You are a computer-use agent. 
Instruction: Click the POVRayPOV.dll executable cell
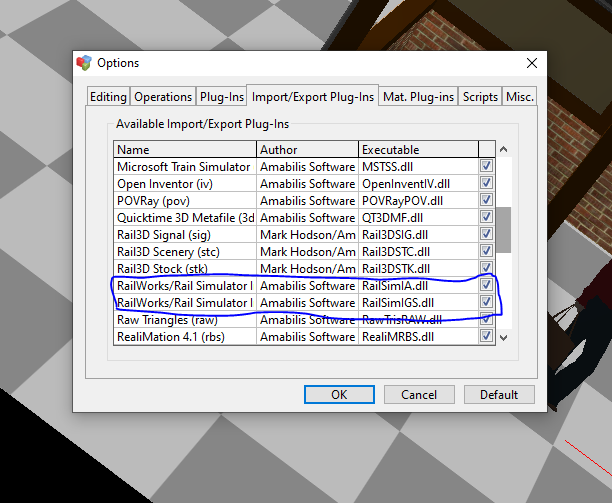click(418, 201)
